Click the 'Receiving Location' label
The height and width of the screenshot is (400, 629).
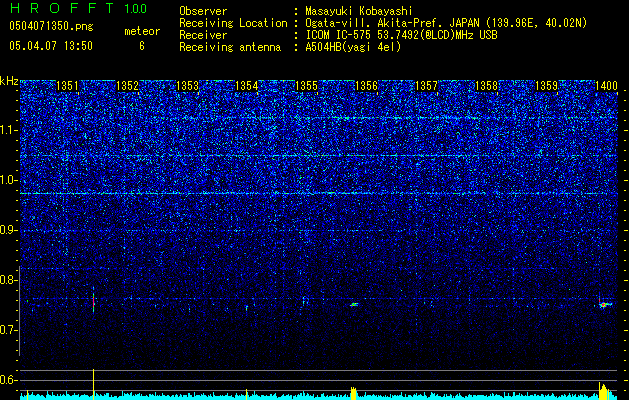pos(233,23)
